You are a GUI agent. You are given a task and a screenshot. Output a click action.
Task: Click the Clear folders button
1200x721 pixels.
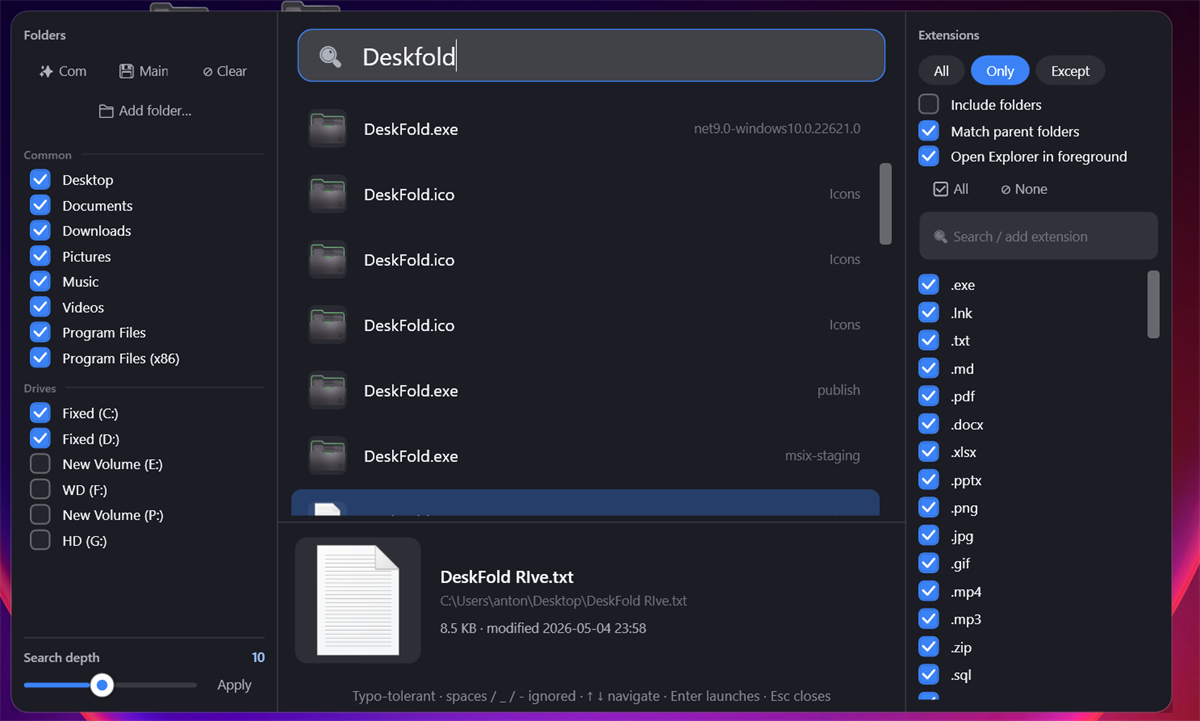(224, 71)
